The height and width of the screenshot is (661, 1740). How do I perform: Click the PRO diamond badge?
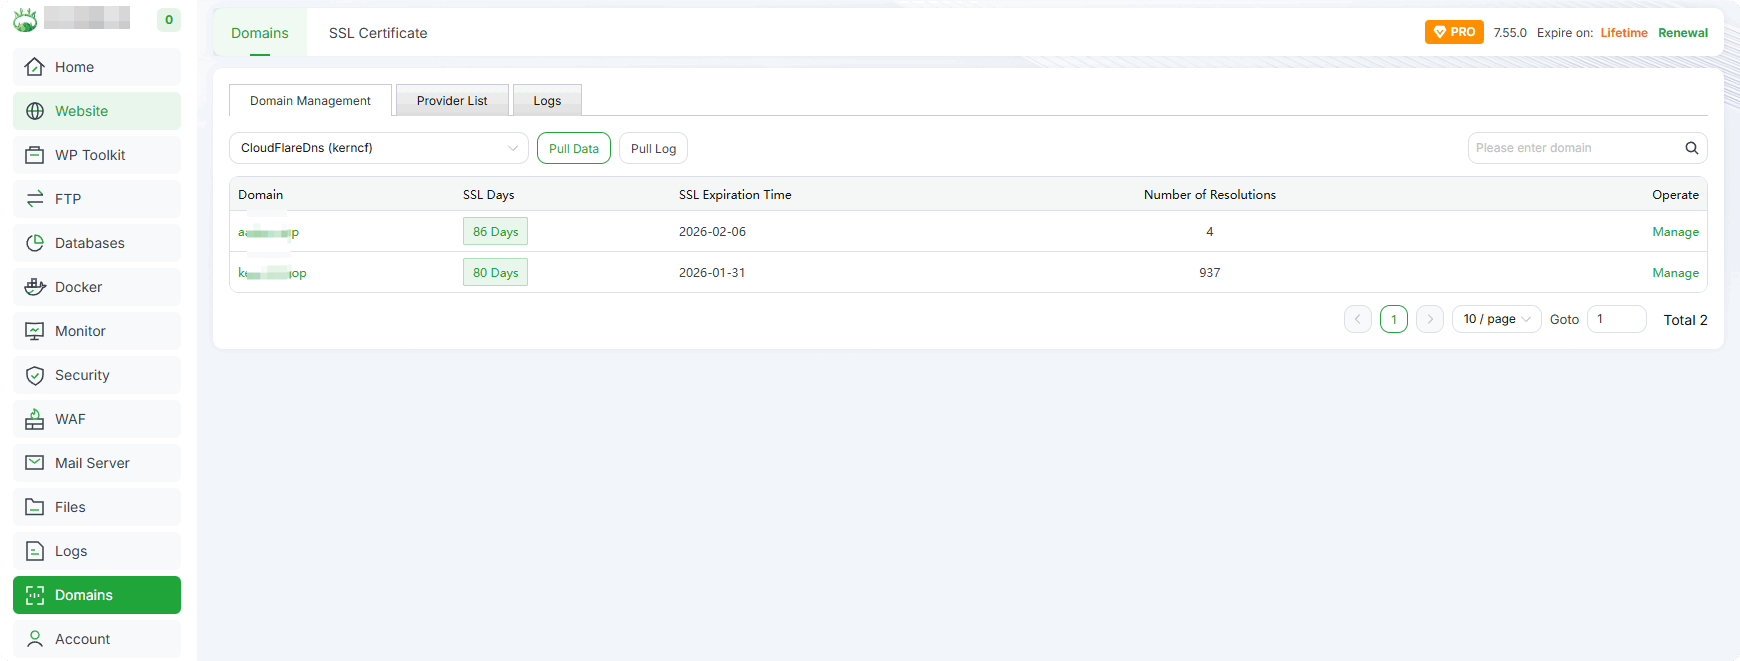point(1454,32)
